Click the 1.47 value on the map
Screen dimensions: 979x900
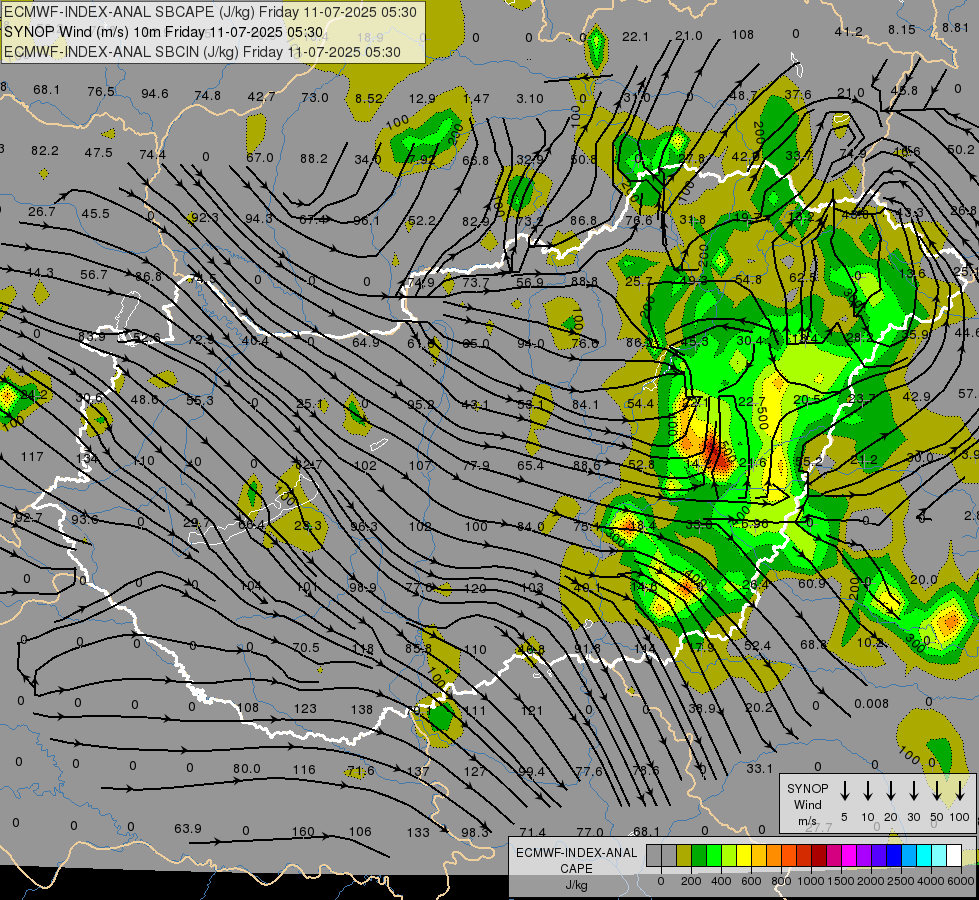(x=476, y=99)
